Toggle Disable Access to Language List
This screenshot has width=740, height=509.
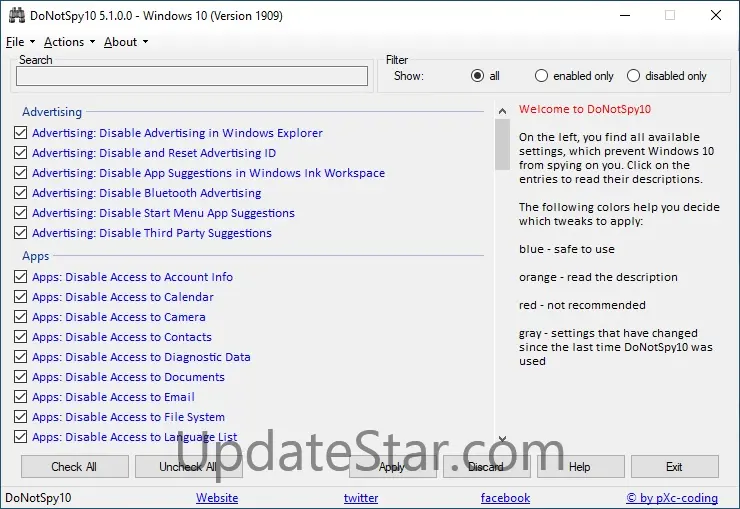click(x=20, y=437)
